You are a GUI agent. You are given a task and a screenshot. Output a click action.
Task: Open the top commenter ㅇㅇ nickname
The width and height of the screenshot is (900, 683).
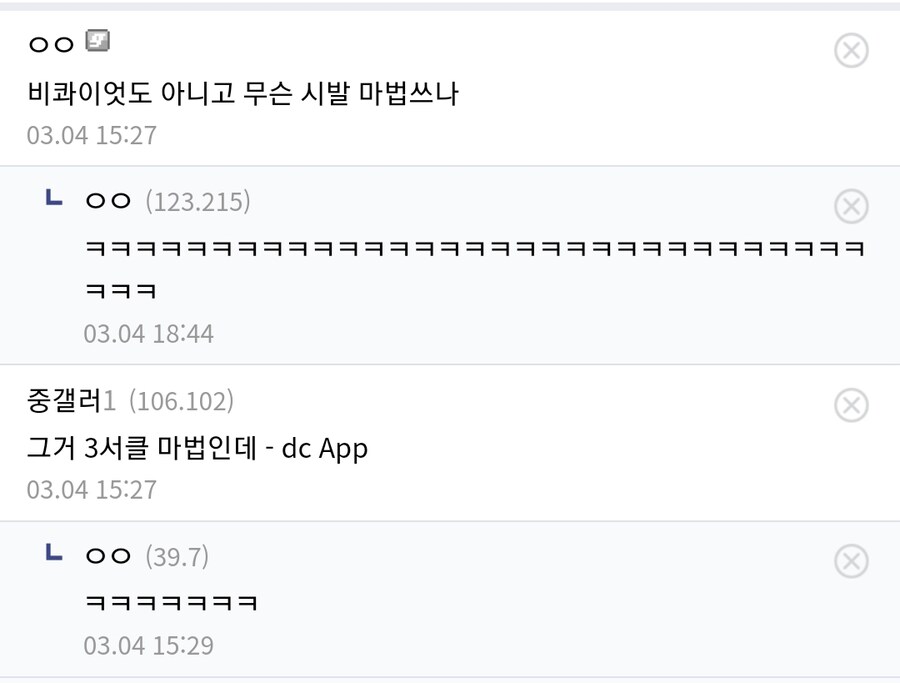click(51, 45)
